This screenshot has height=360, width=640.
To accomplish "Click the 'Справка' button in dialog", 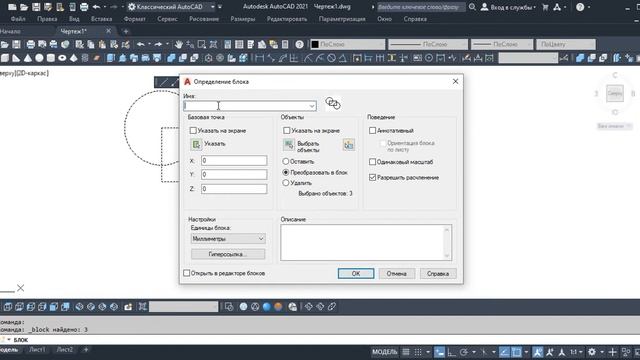I will point(438,273).
